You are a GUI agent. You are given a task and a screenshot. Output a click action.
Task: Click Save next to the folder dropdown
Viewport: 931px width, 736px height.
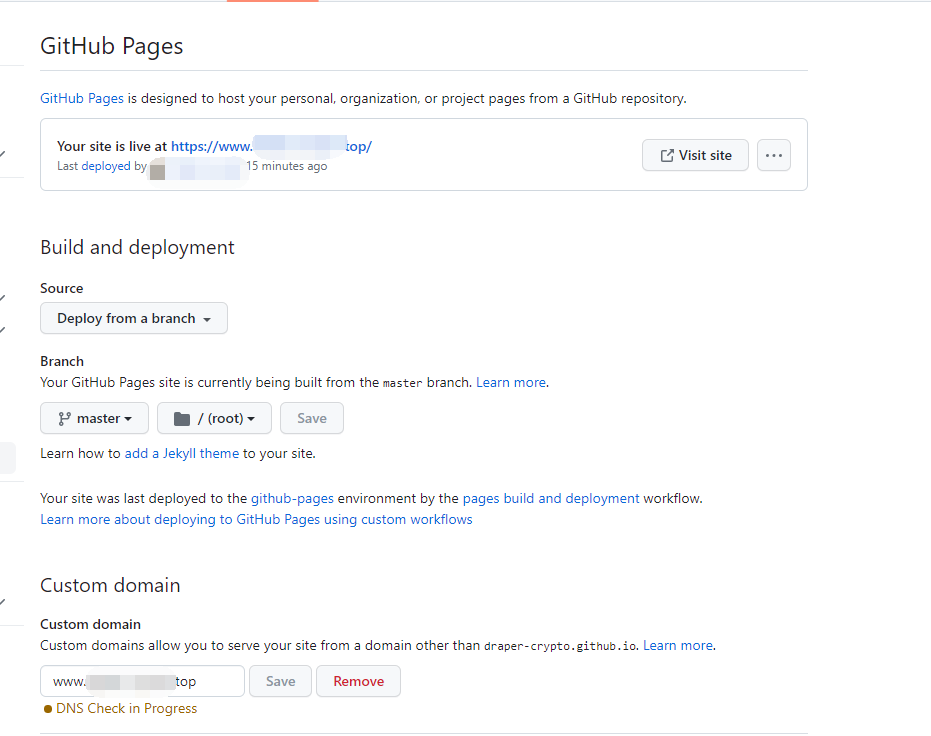point(312,418)
